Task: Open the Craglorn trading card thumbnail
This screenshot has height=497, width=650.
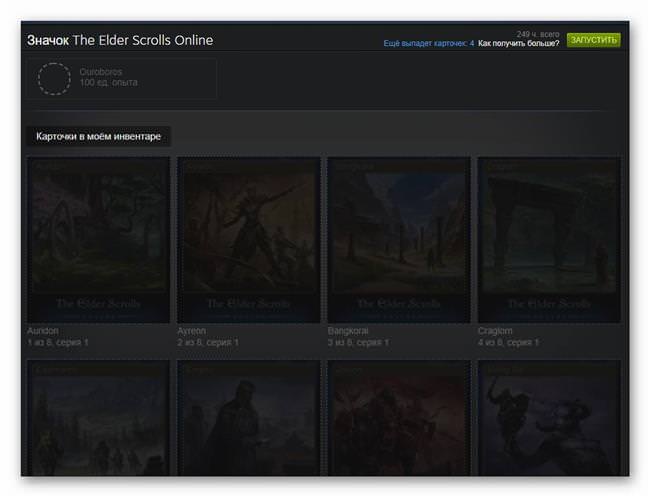Action: coord(549,240)
